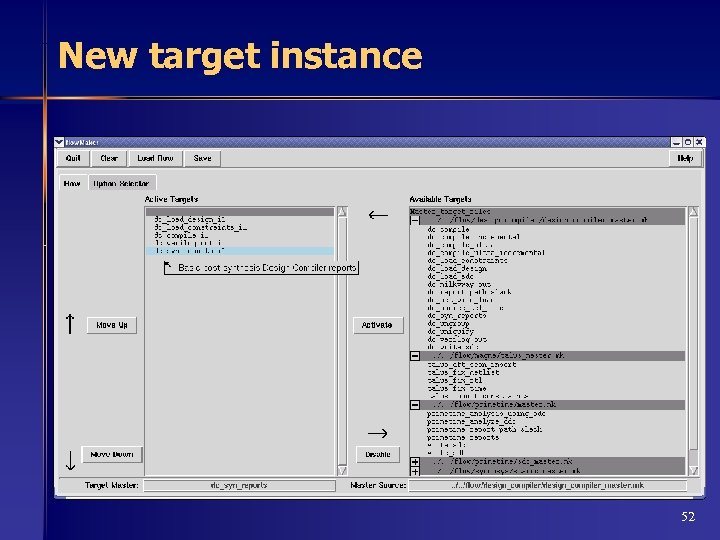
Task: Select talus_fix_netlist target
Action: click(463, 372)
